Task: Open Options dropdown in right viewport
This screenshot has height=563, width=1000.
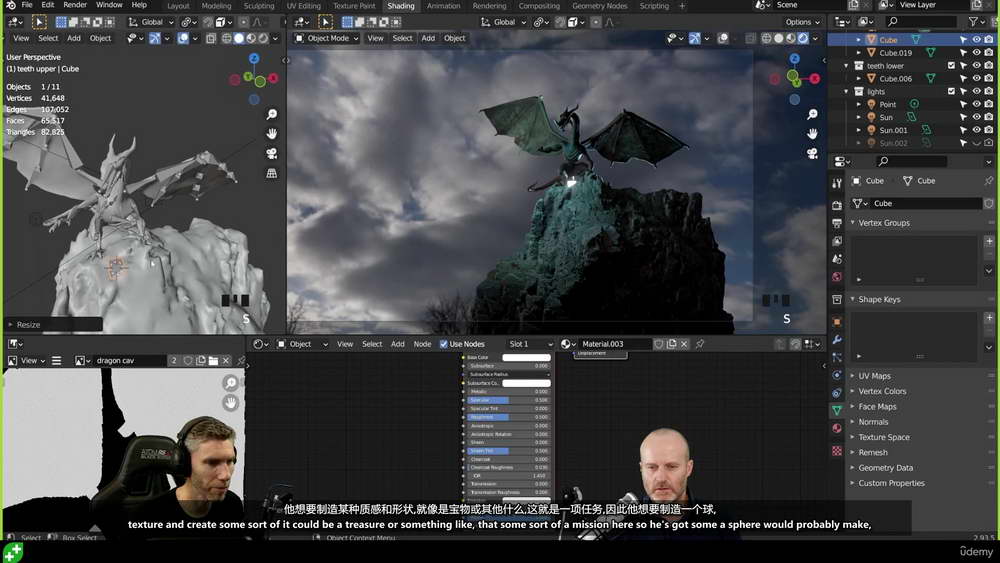Action: coord(802,22)
